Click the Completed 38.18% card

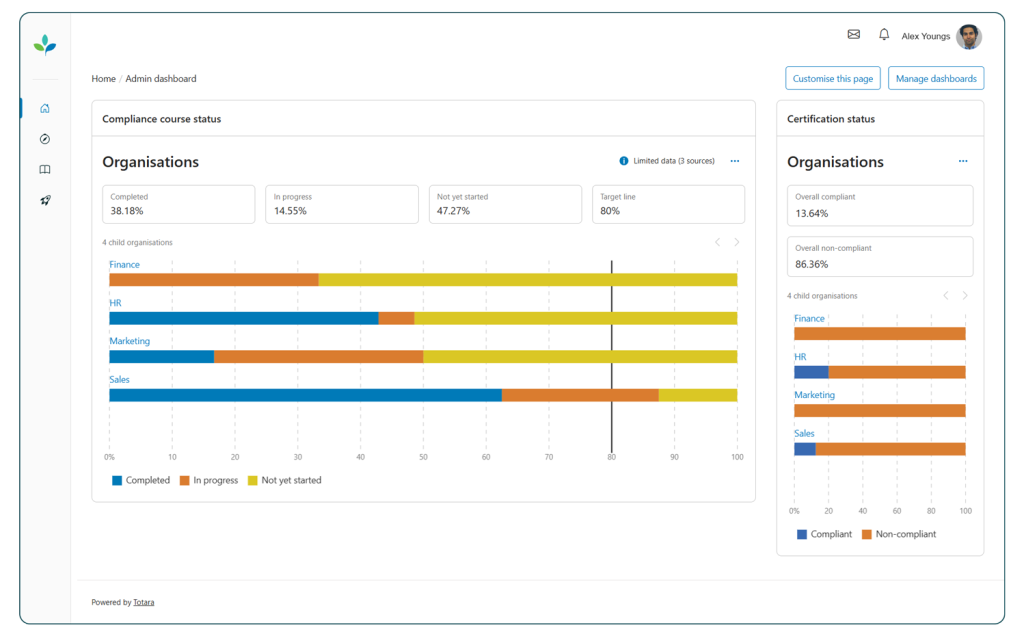(178, 204)
